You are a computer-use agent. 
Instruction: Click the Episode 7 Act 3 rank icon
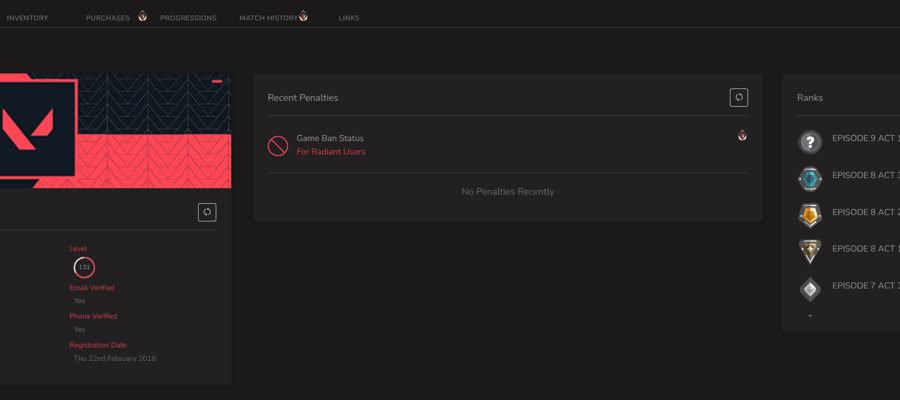coord(810,289)
